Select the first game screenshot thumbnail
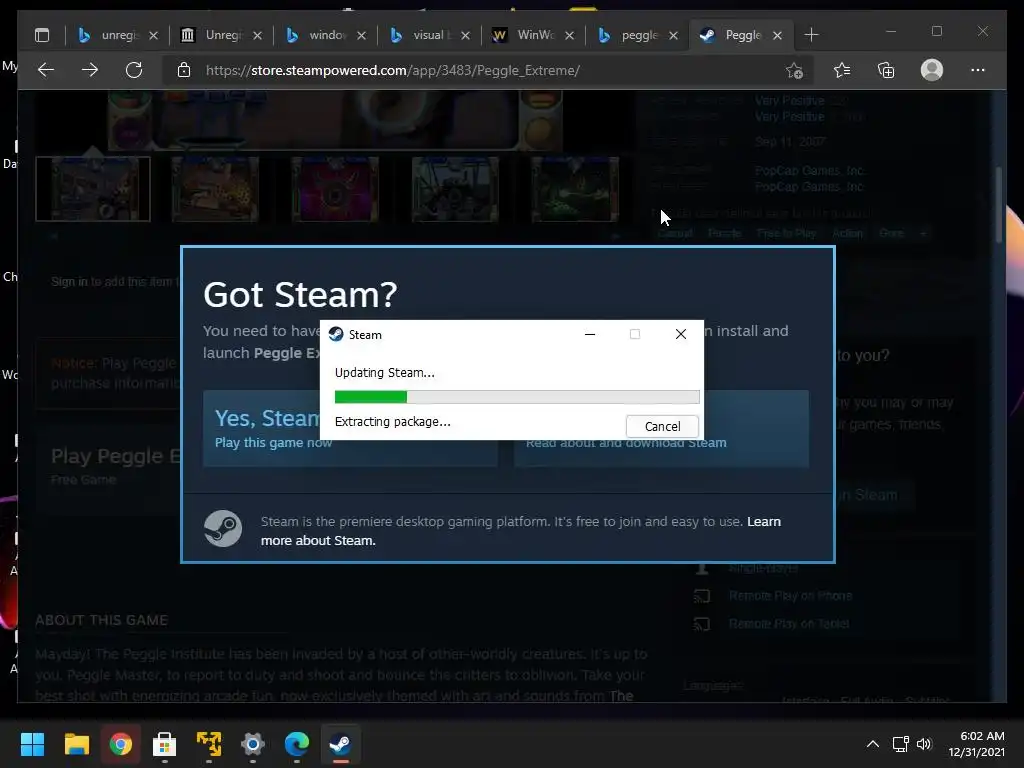1024x768 pixels. click(93, 189)
